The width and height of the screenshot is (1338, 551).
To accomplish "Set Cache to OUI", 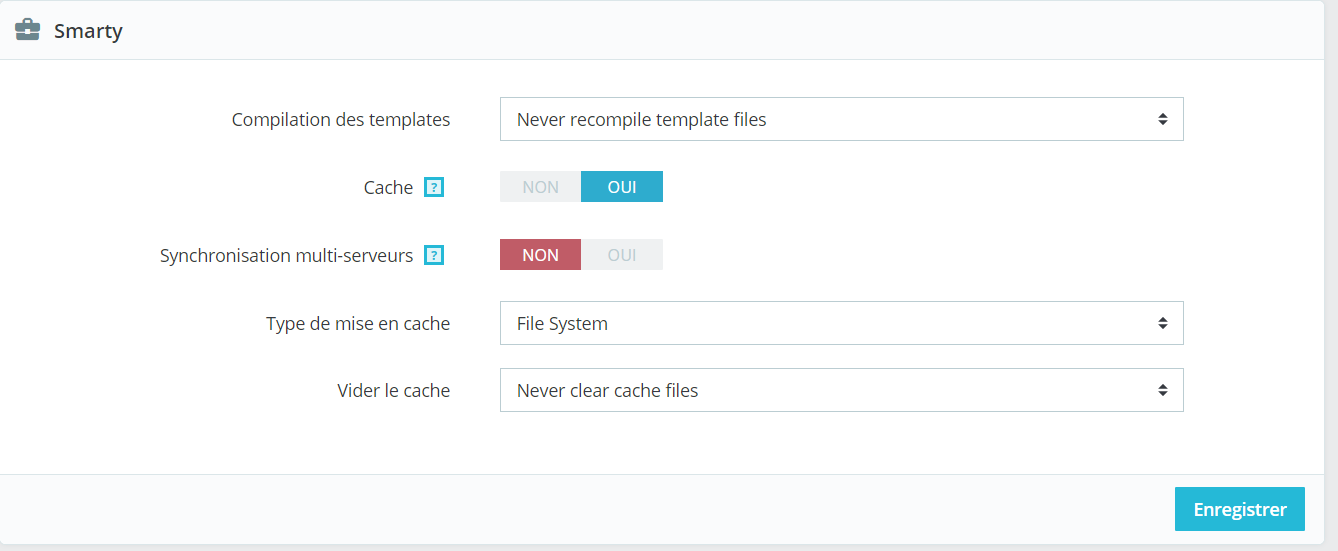I will click(622, 187).
